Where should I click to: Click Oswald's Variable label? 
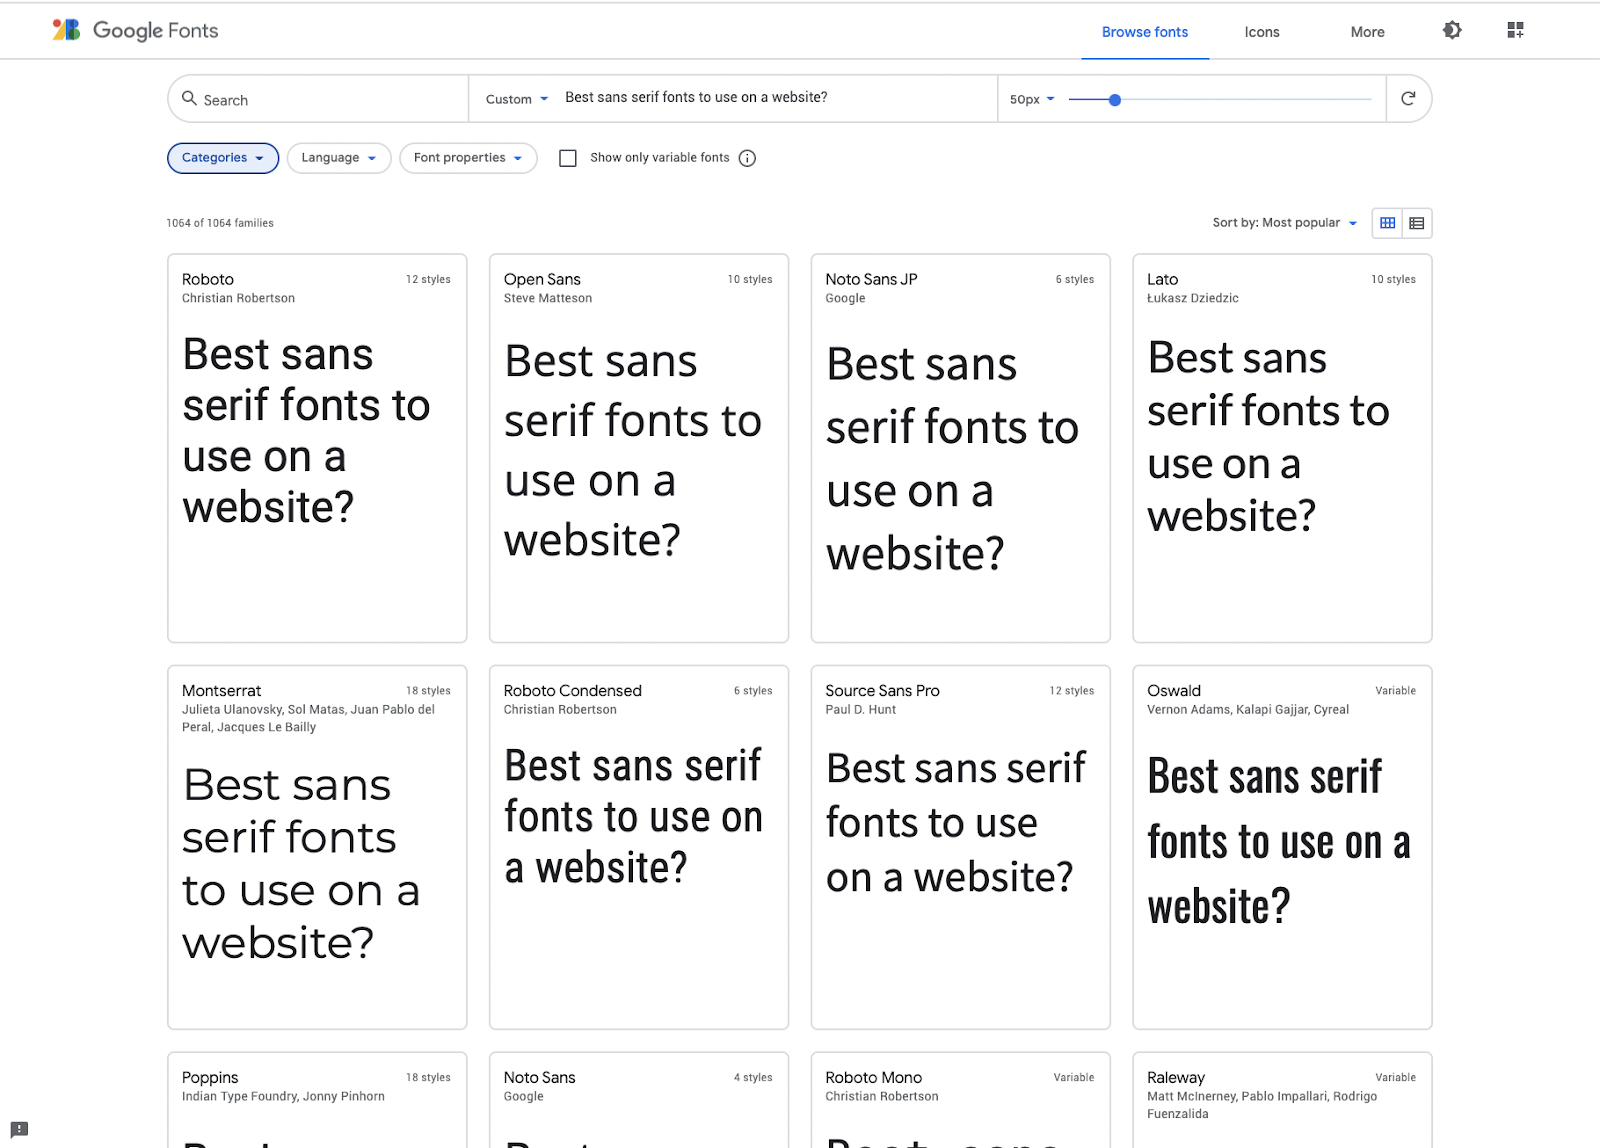click(x=1395, y=691)
